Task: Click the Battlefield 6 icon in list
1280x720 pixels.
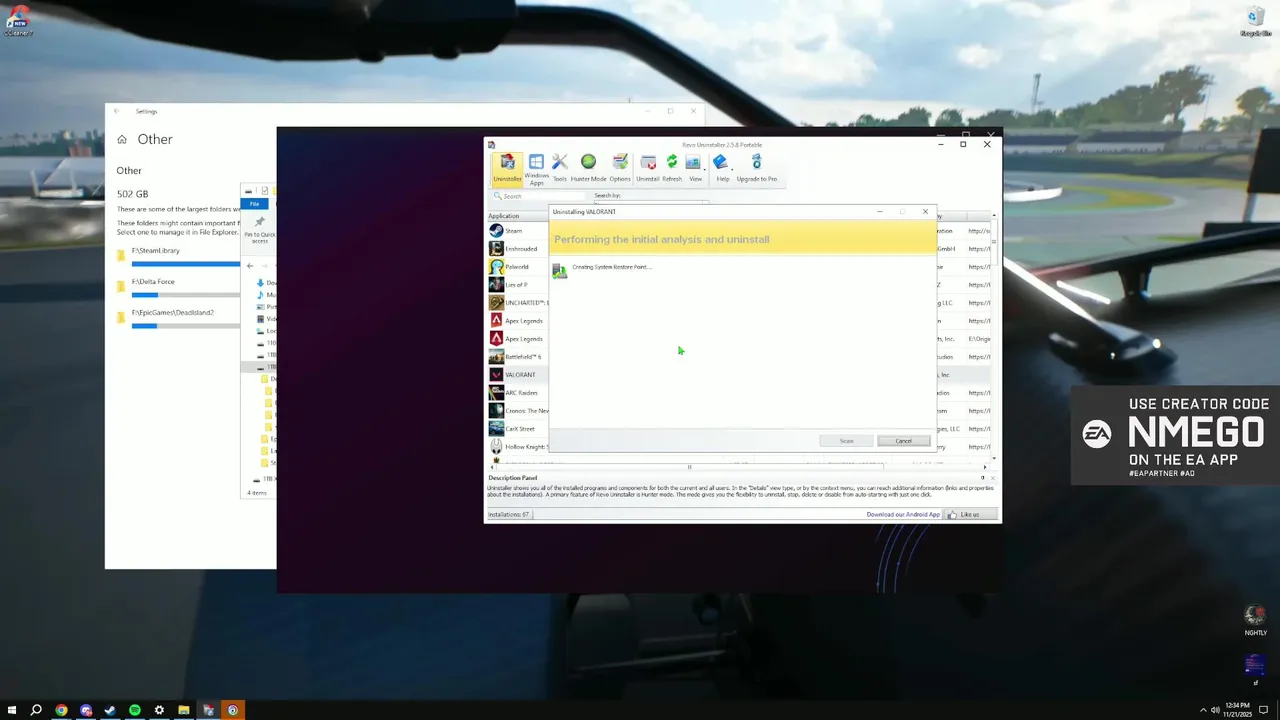Action: click(496, 357)
